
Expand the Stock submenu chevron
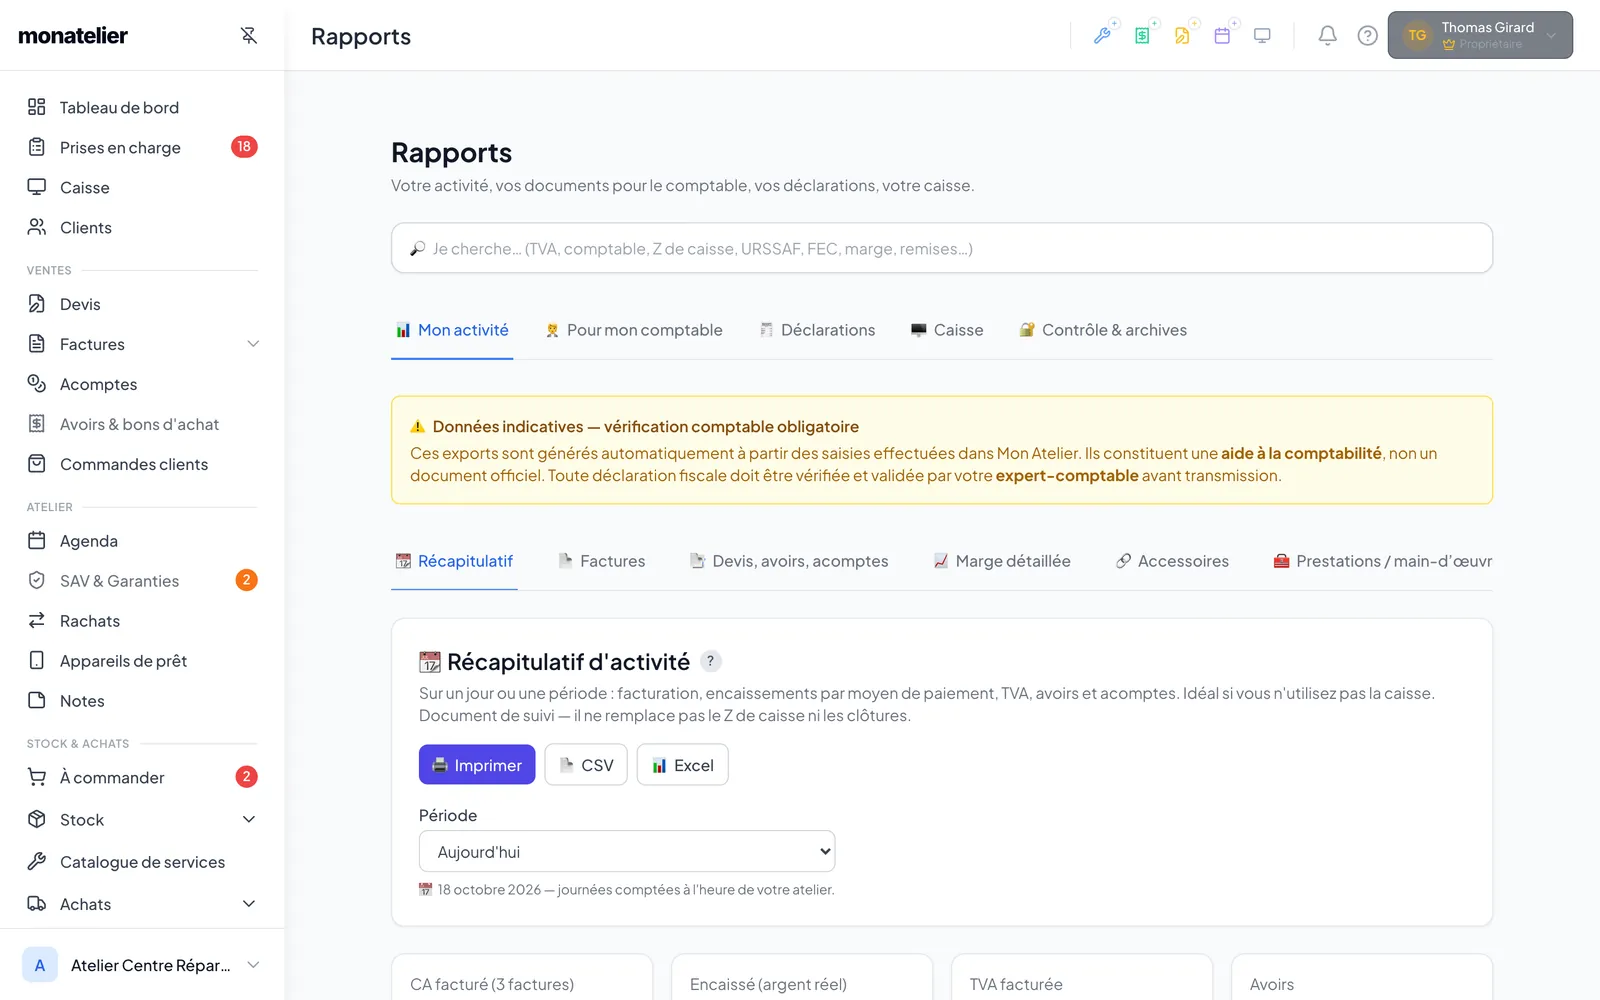pyautogui.click(x=249, y=820)
